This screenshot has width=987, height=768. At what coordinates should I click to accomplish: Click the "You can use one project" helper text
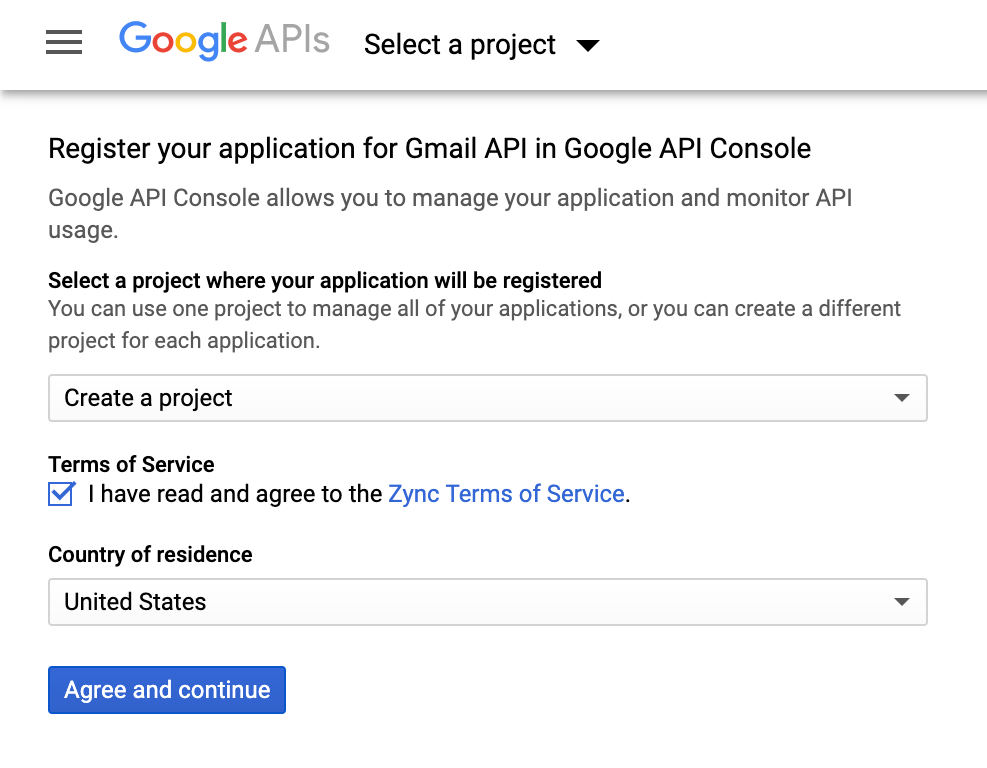tap(474, 309)
